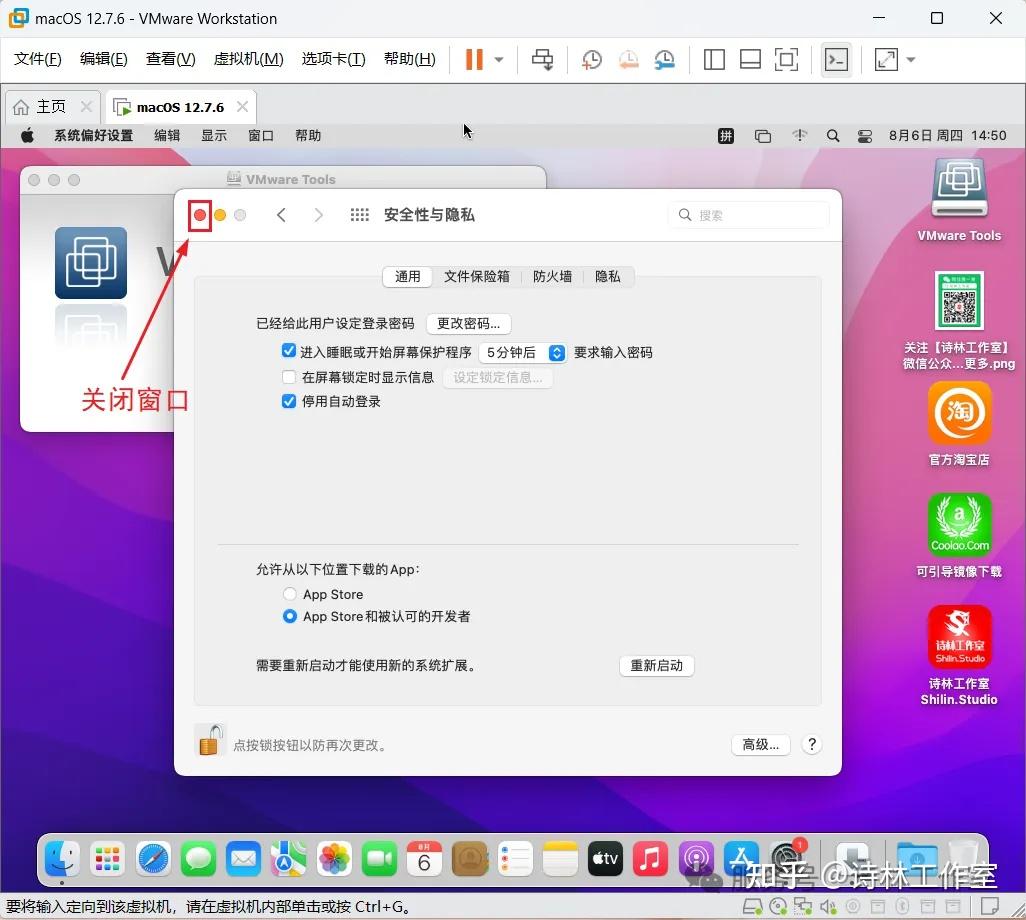The width and height of the screenshot is (1026, 920).
Task: Click the lock icon to prevent changes
Action: coord(209,741)
